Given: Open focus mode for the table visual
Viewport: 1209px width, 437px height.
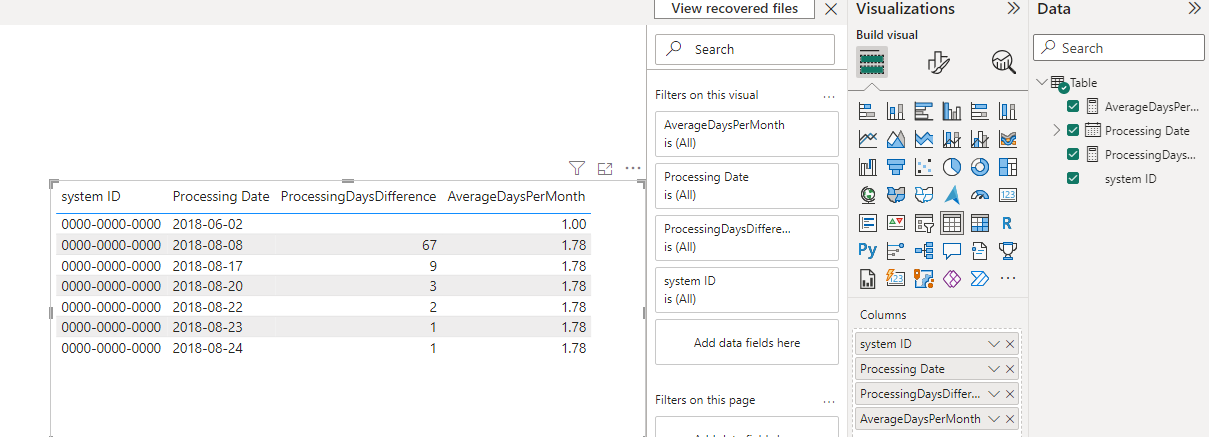Looking at the screenshot, I should 605,168.
